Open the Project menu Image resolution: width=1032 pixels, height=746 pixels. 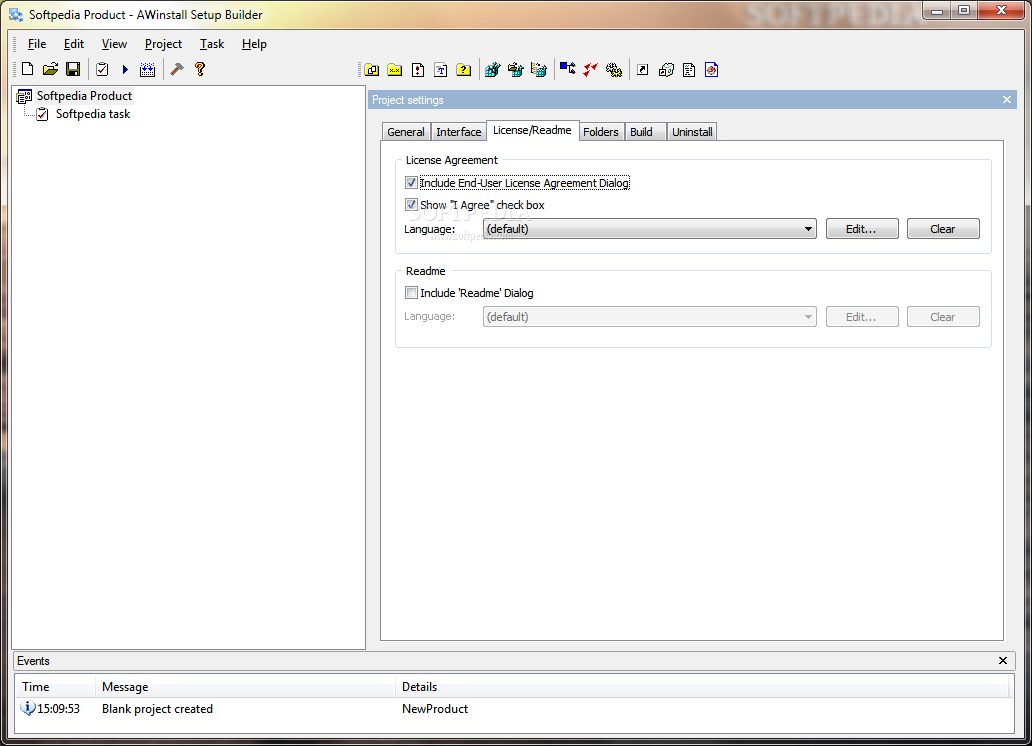163,44
